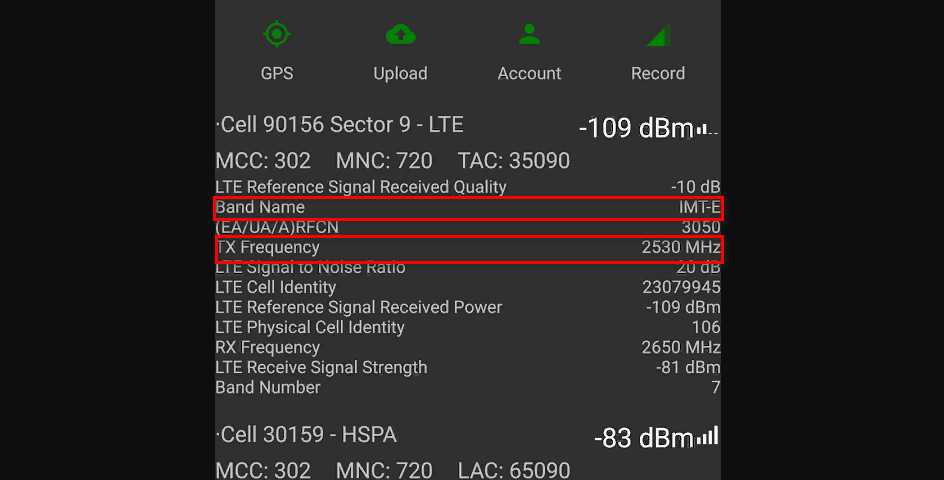The image size is (944, 480).
Task: Select the GPS text label
Action: [277, 73]
